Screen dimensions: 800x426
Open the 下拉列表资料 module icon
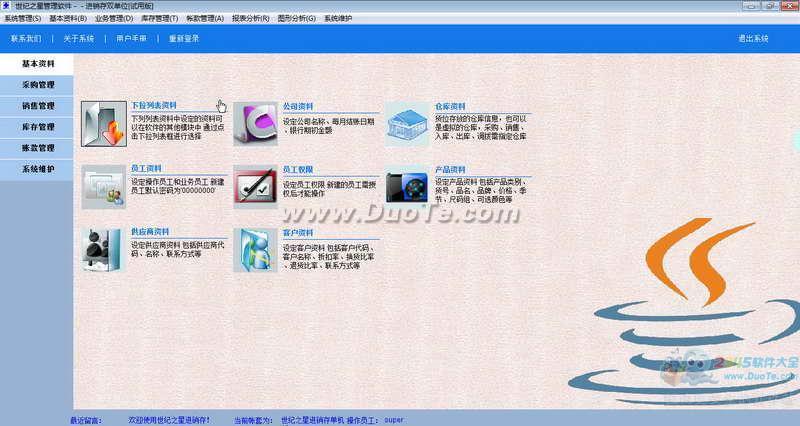click(104, 124)
